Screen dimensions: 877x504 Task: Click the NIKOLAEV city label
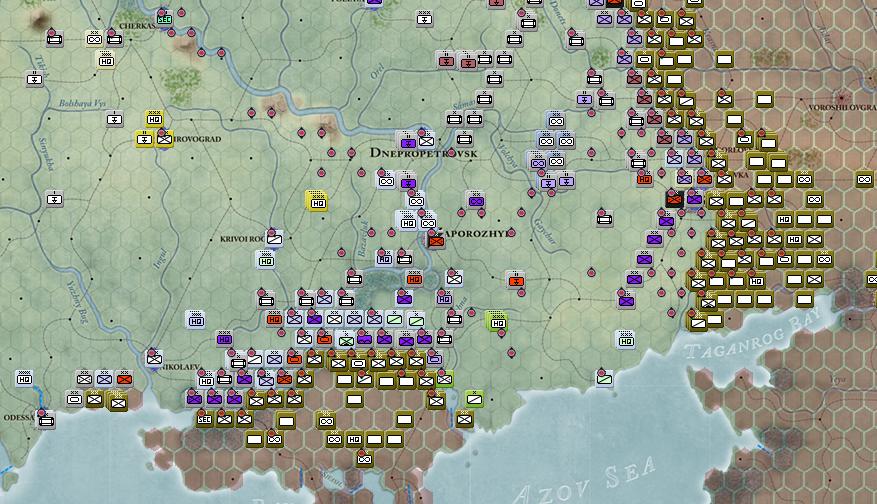pos(181,367)
